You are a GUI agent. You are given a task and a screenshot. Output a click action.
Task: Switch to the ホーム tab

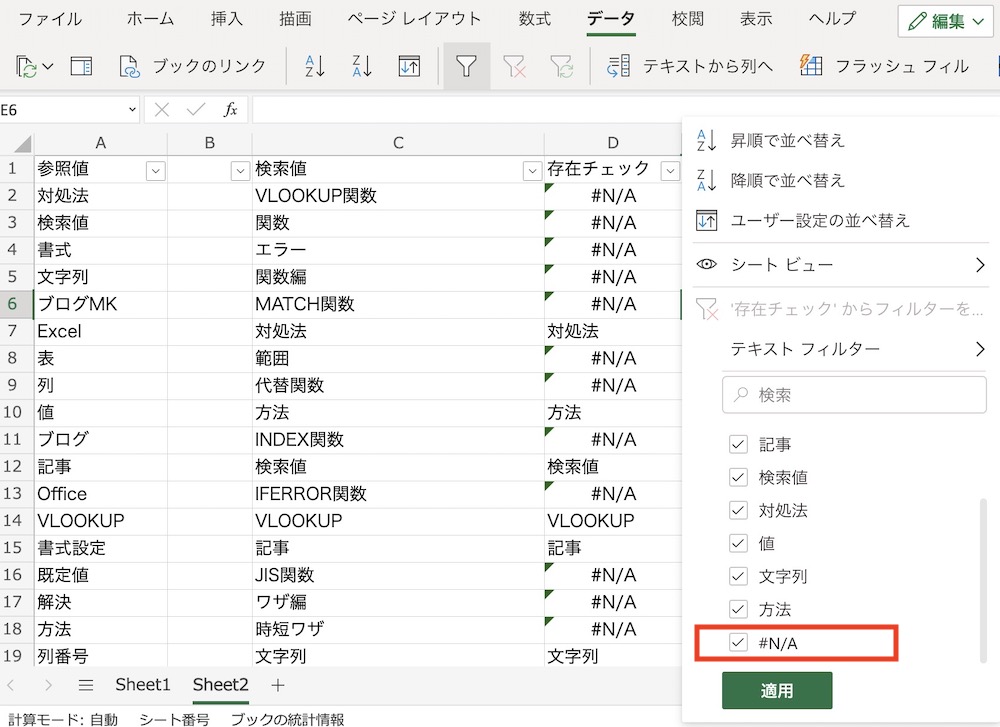pyautogui.click(x=151, y=19)
